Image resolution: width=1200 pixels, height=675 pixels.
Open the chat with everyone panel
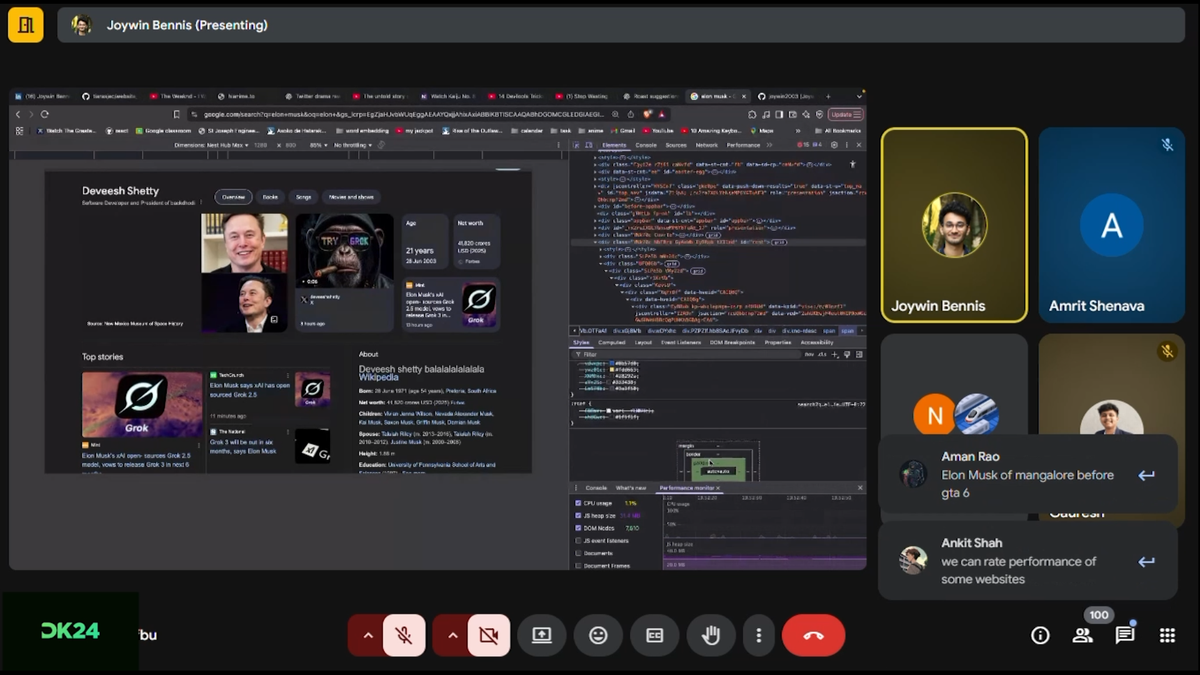pos(1125,635)
